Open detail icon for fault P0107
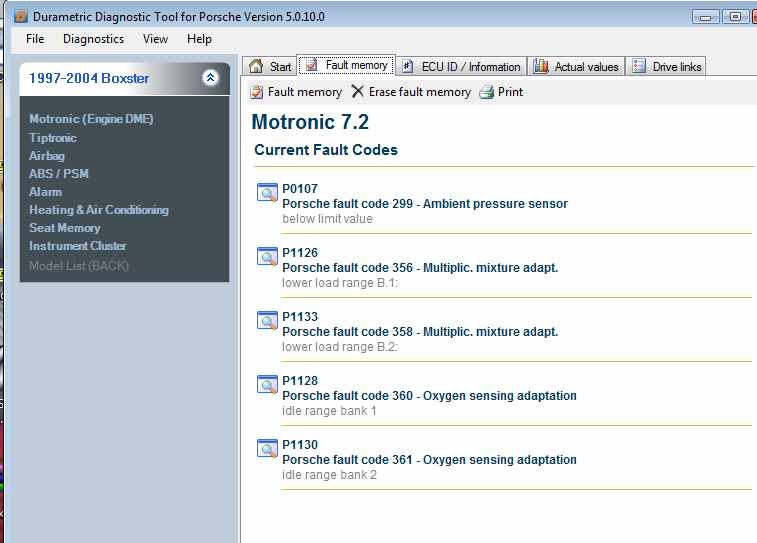Image resolution: width=757 pixels, height=543 pixels. 267,193
